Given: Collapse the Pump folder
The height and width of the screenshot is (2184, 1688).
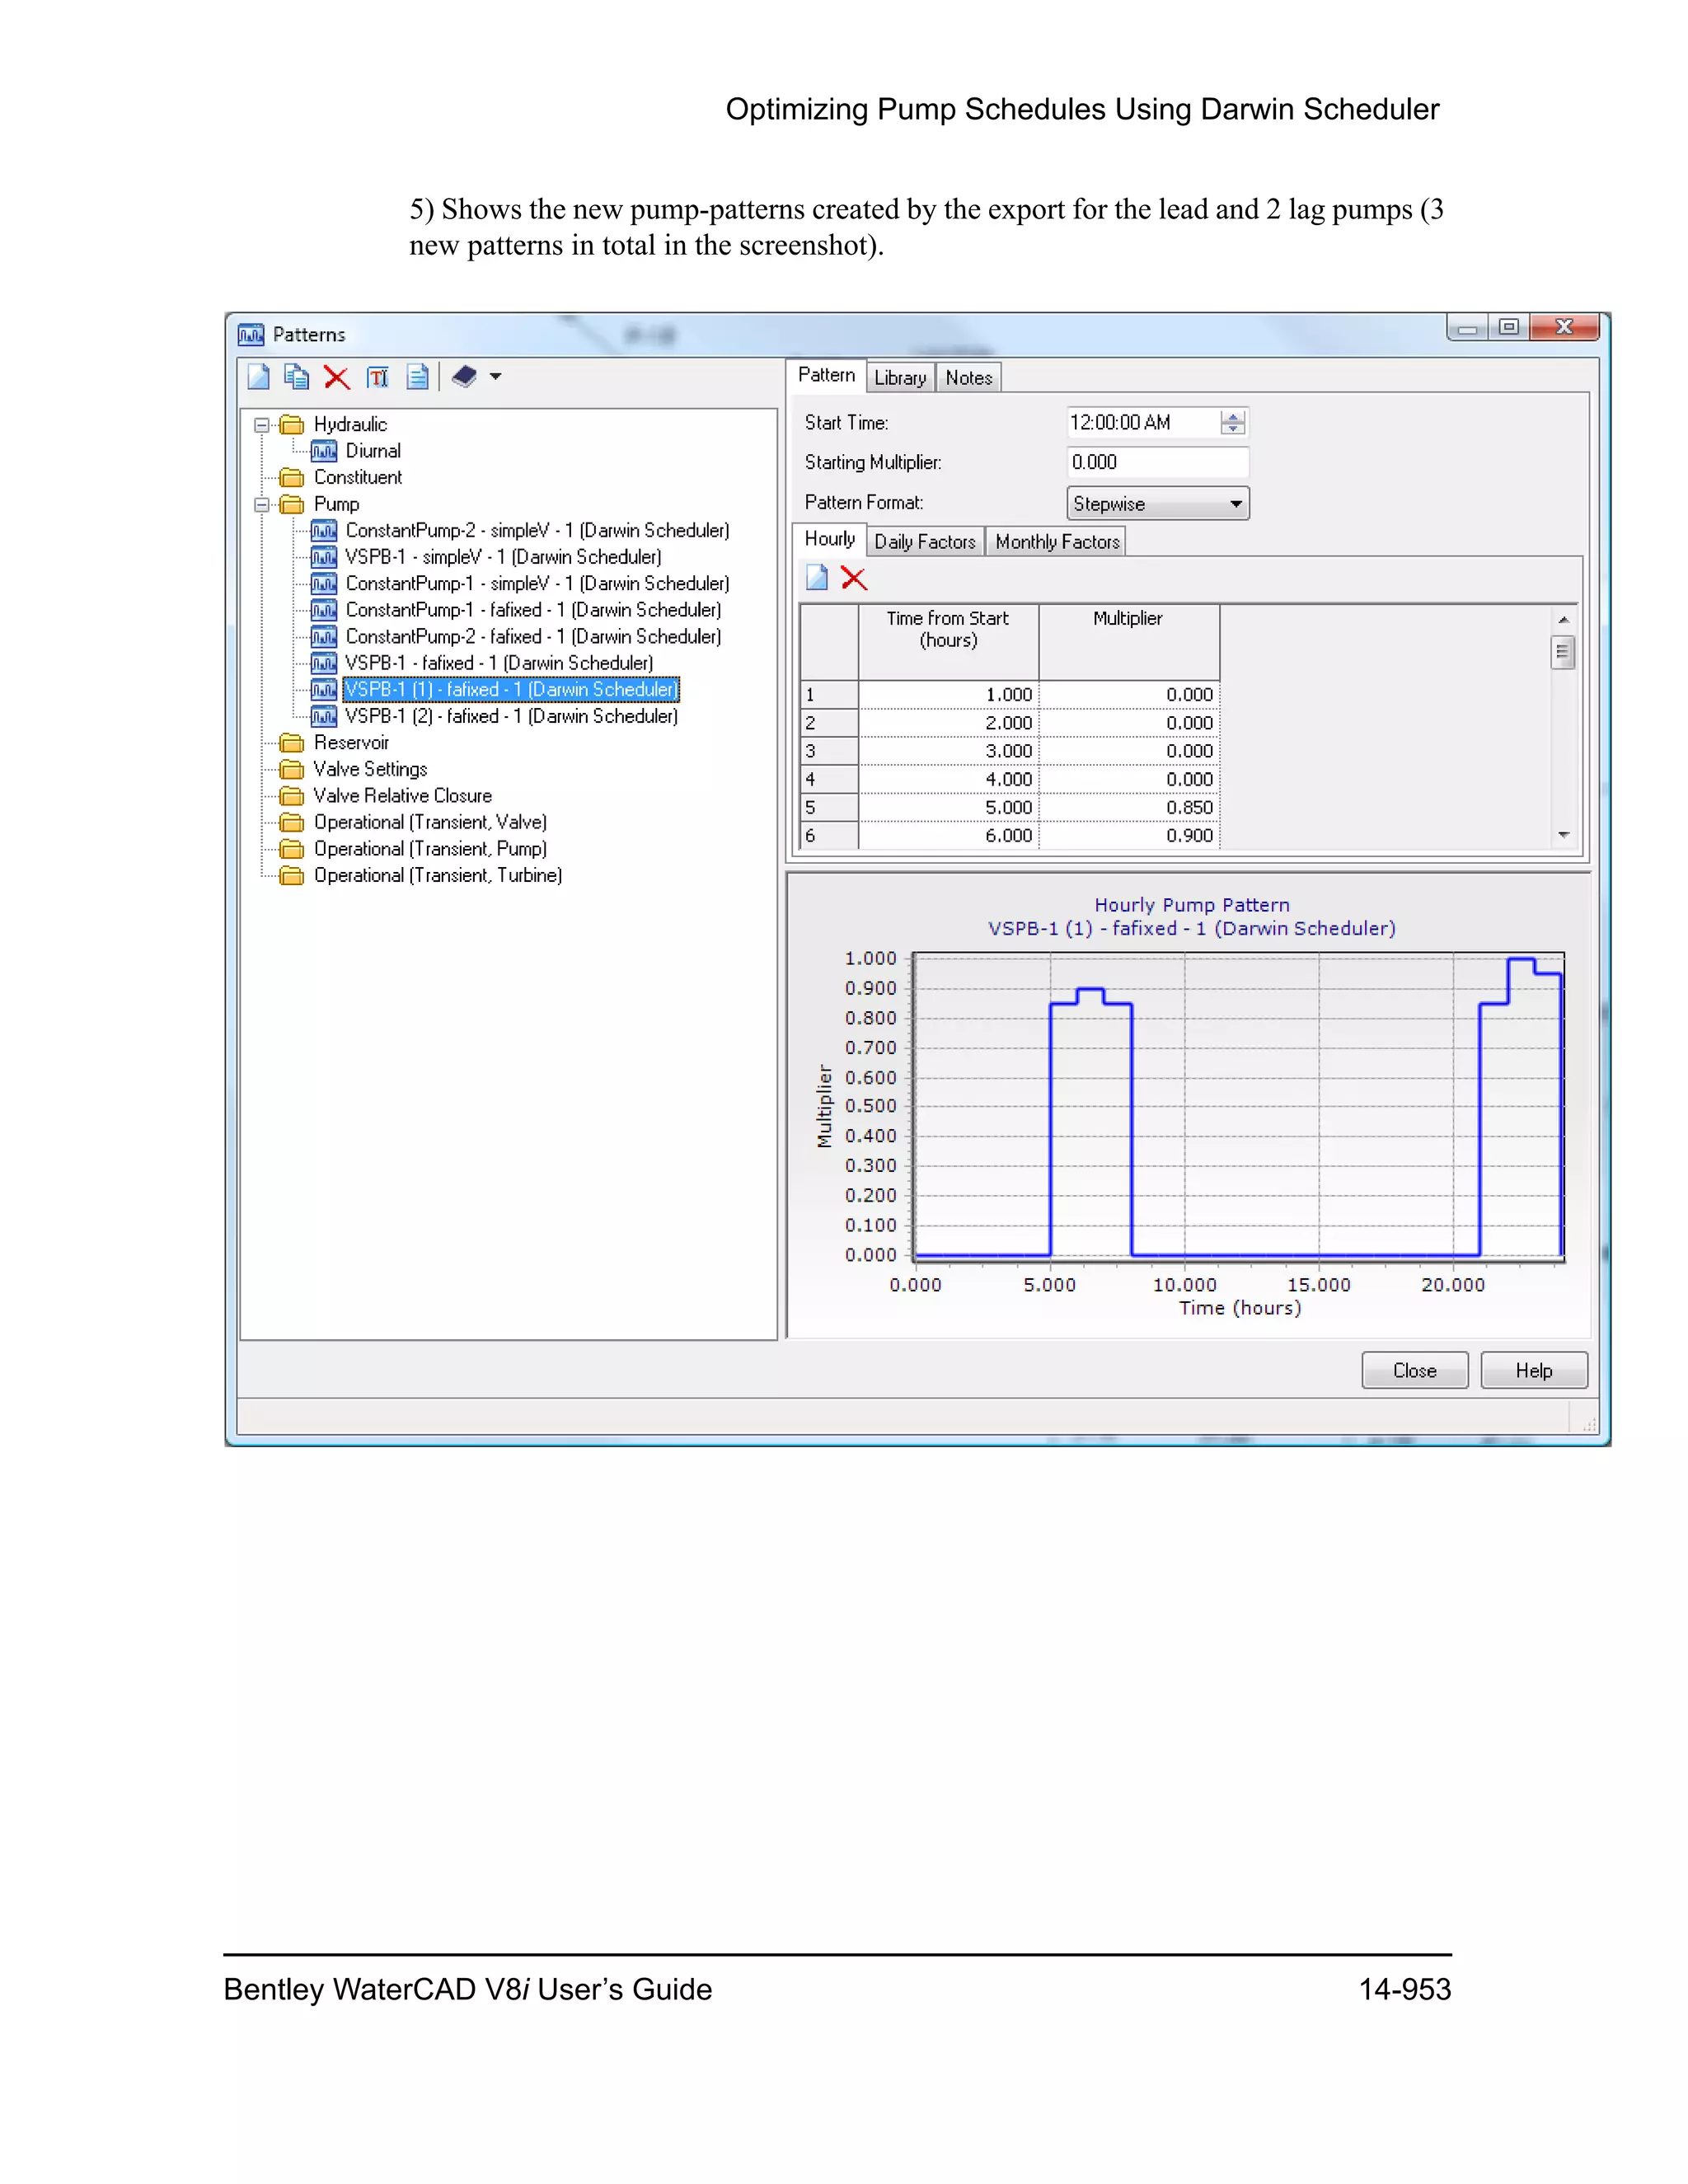Looking at the screenshot, I should pyautogui.click(x=262, y=505).
